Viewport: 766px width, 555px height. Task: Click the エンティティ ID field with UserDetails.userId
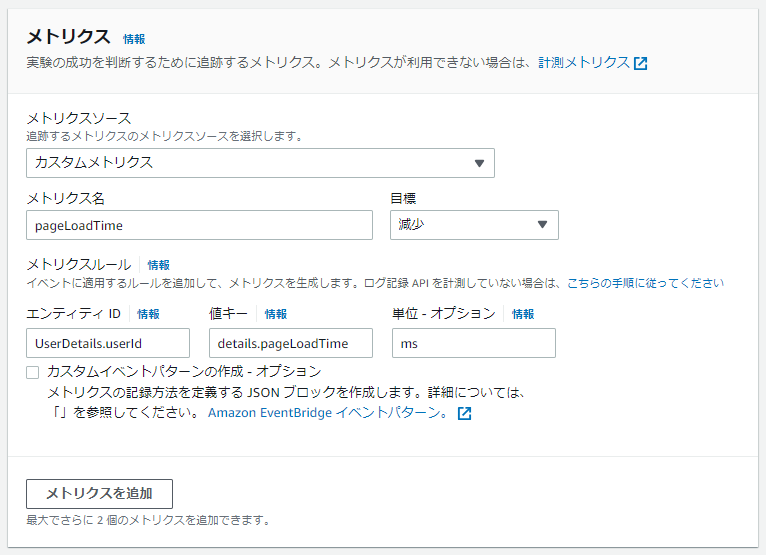[x=108, y=343]
